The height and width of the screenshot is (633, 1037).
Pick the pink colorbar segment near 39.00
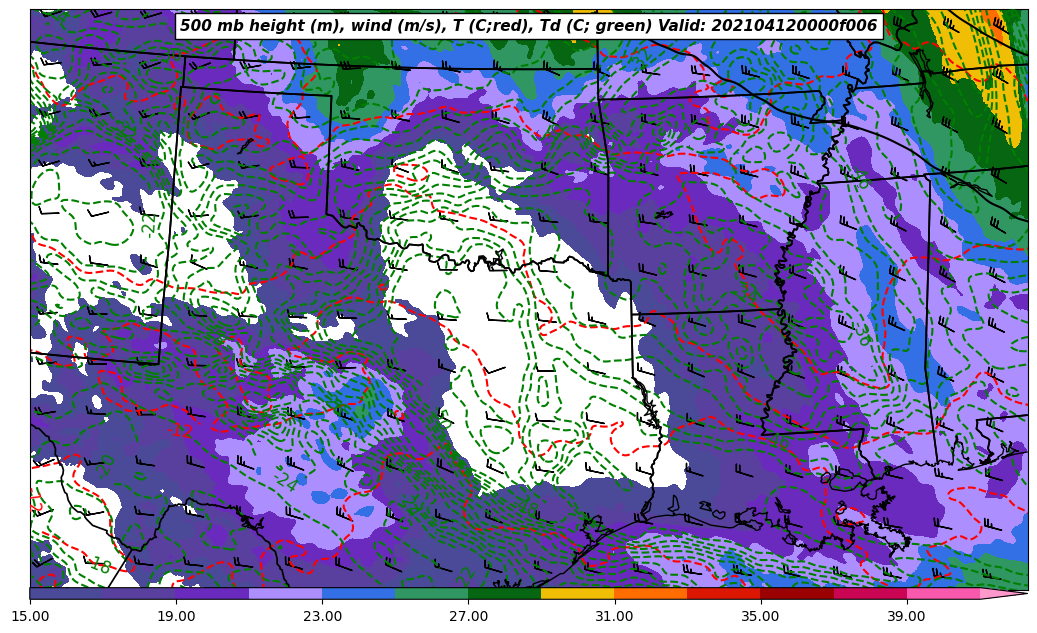coord(942,593)
